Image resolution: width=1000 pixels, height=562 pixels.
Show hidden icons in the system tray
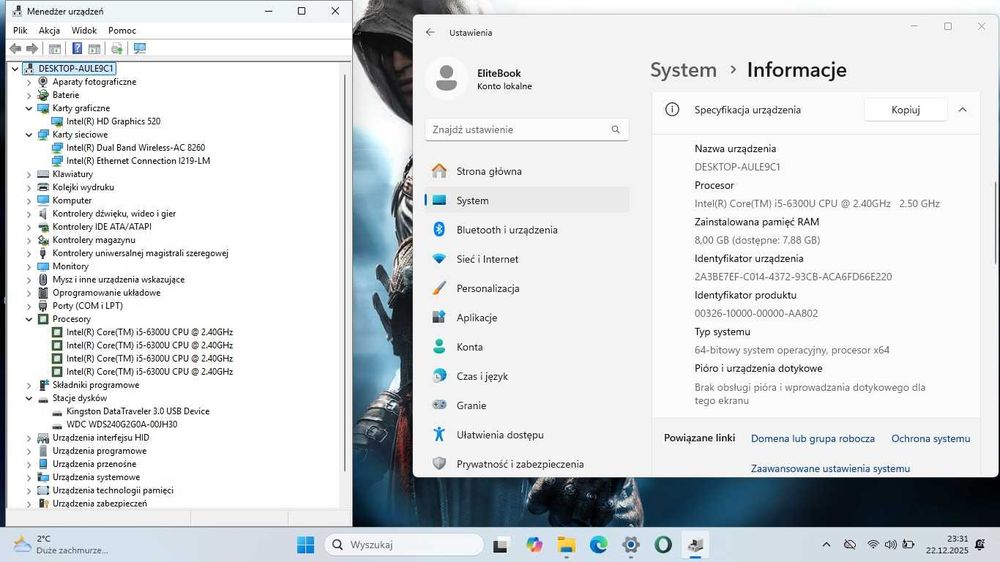826,545
